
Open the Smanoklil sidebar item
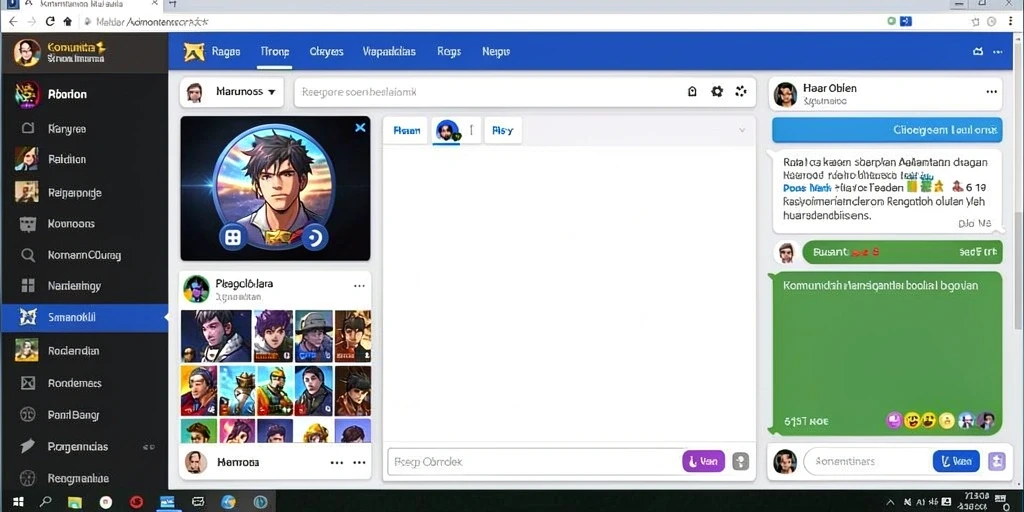click(84, 317)
